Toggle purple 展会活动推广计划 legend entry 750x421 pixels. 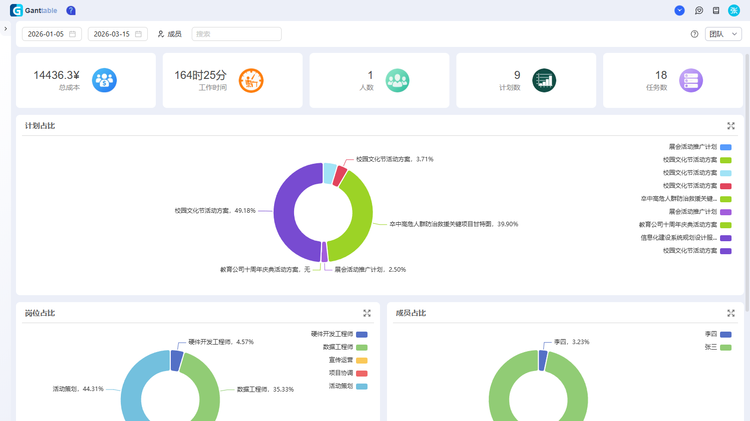[x=700, y=211]
